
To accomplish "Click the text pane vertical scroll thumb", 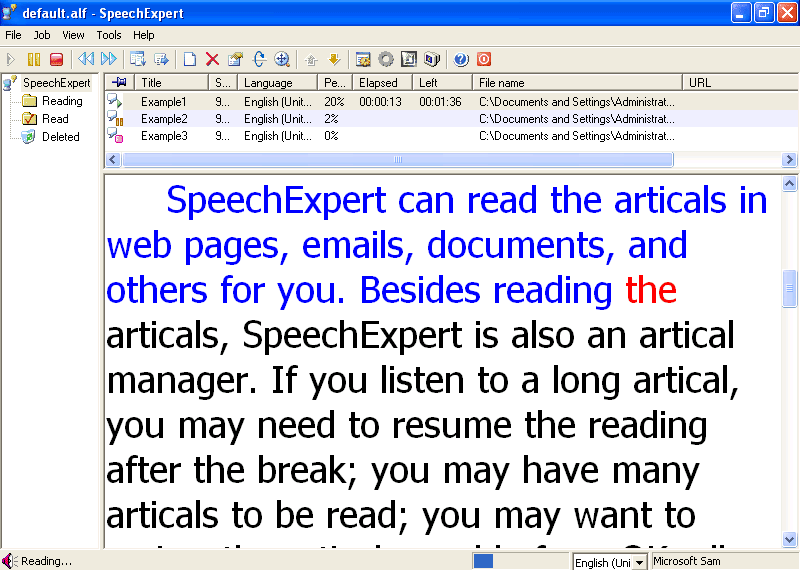I will (x=789, y=288).
